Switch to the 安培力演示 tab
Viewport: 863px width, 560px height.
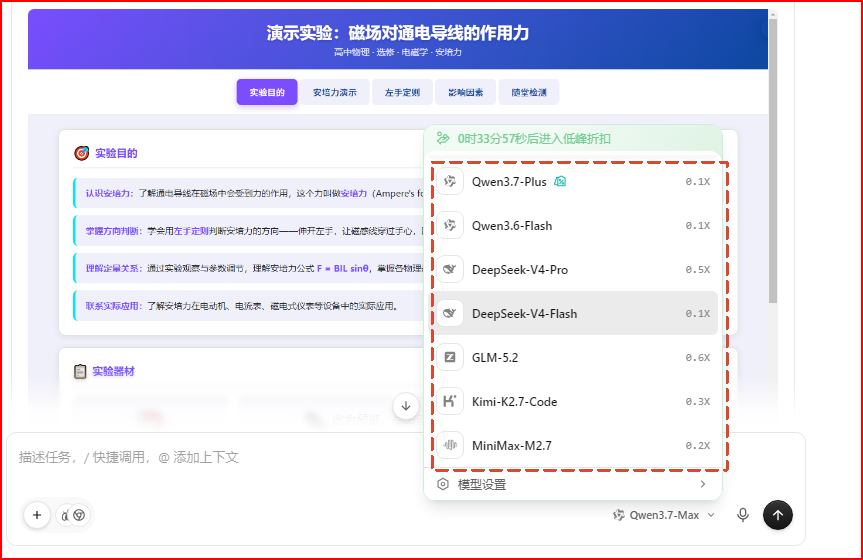coord(335,92)
